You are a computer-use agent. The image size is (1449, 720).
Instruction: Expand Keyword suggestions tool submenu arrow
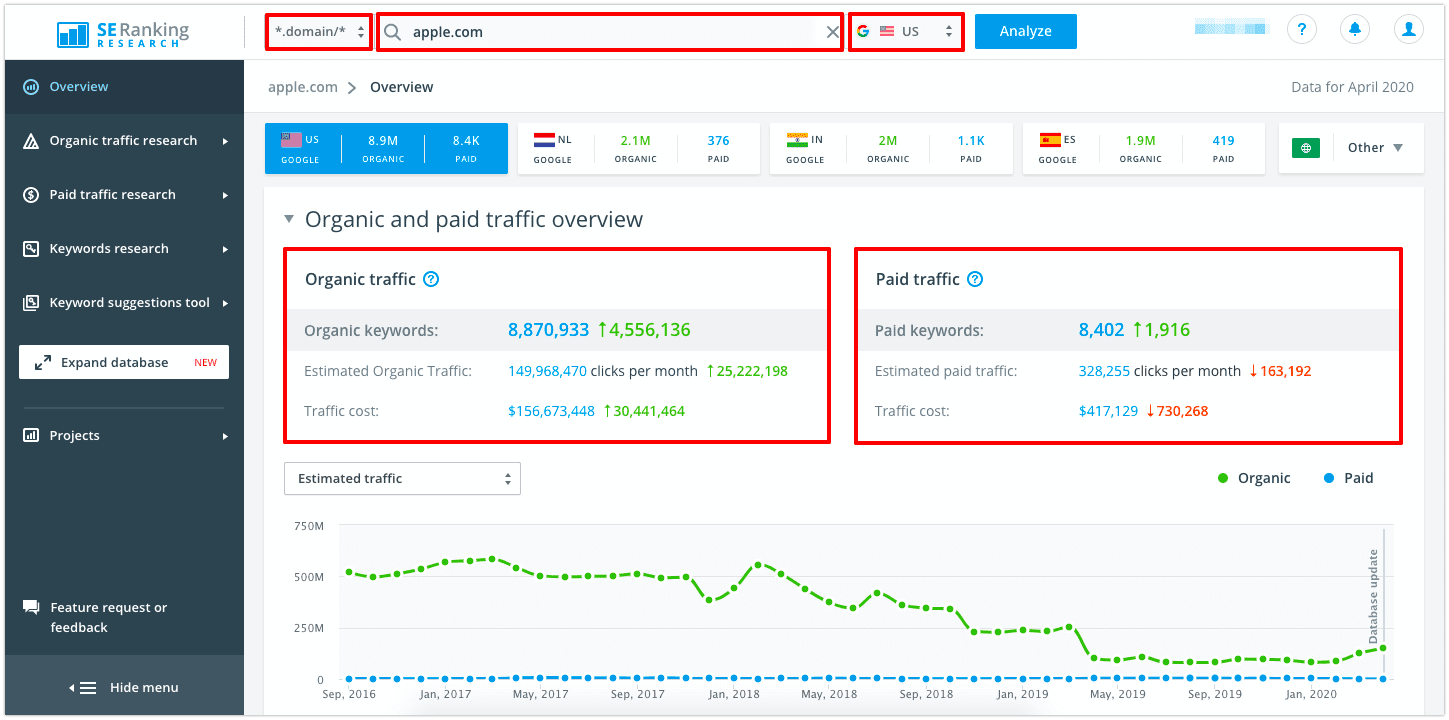(x=225, y=303)
